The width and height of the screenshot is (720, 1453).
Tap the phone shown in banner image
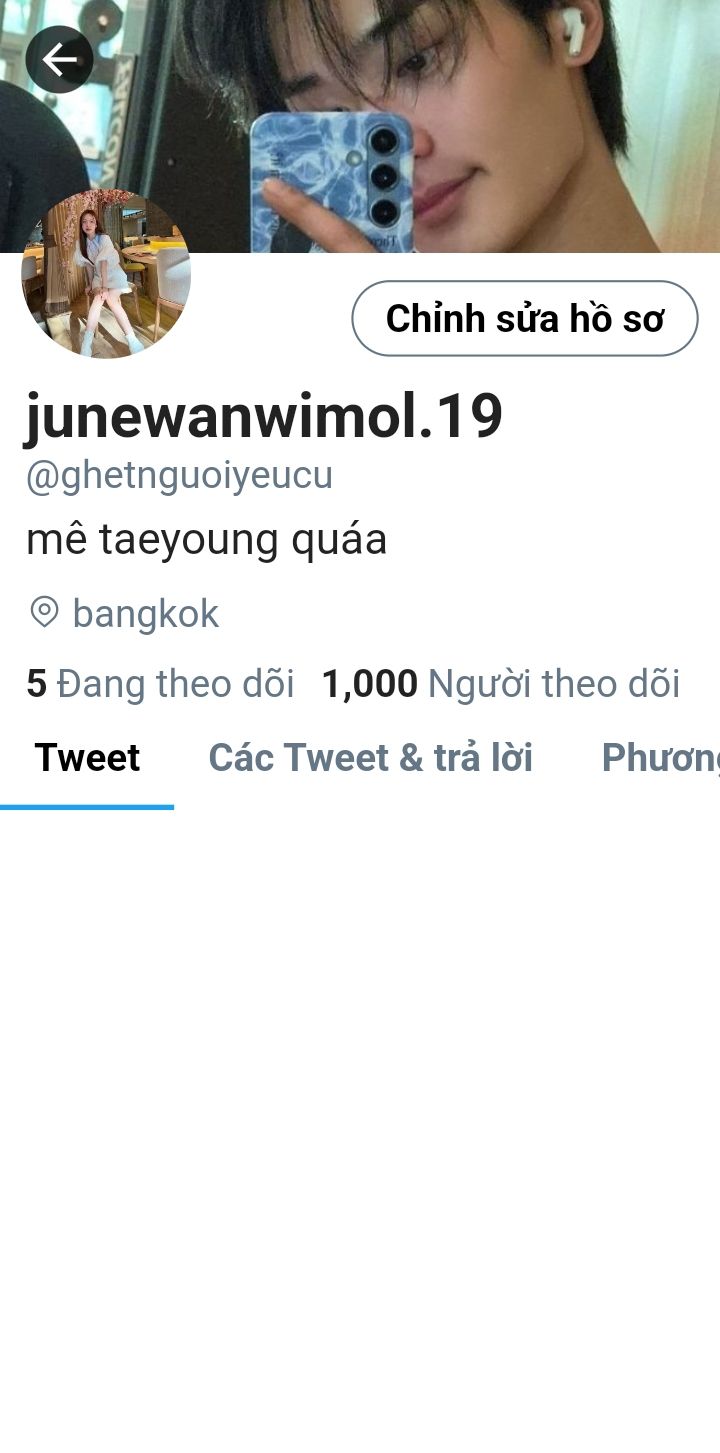(x=331, y=182)
